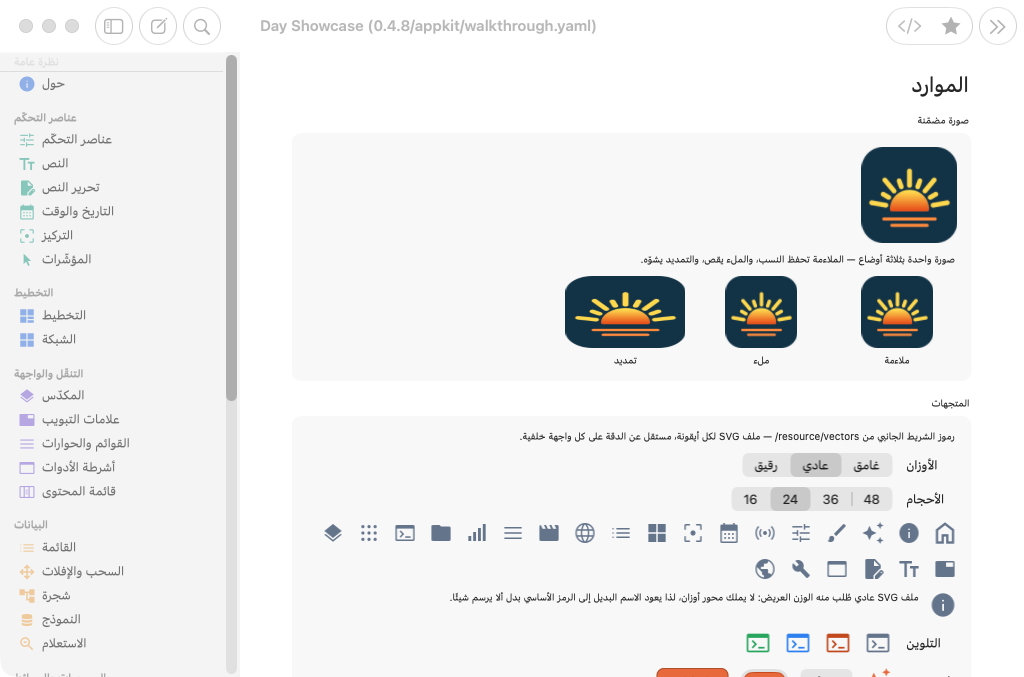The image size is (1024, 677).
Task: Choose size 24 segment
Action: pos(790,499)
